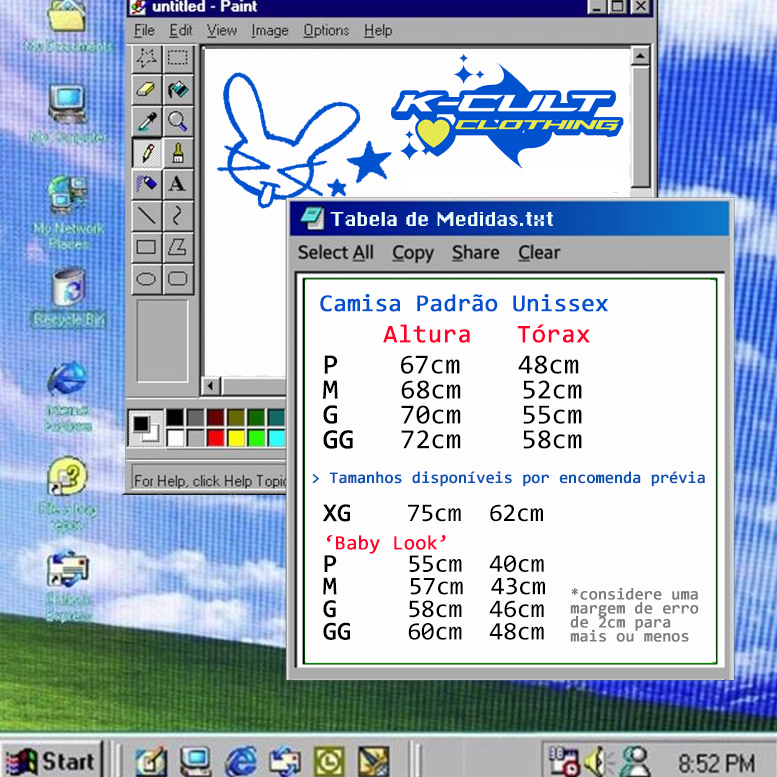The image size is (777, 777).
Task: Pick the Magnifier tool
Action: pyautogui.click(x=177, y=121)
